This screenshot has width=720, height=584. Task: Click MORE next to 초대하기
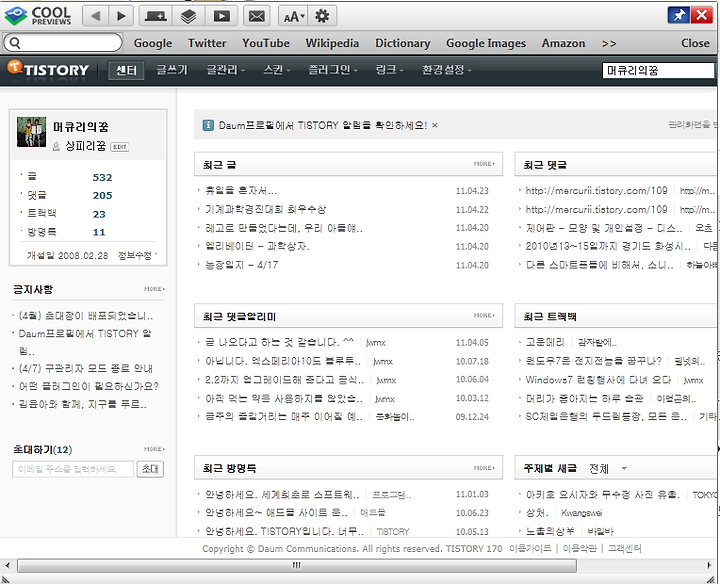click(x=154, y=449)
